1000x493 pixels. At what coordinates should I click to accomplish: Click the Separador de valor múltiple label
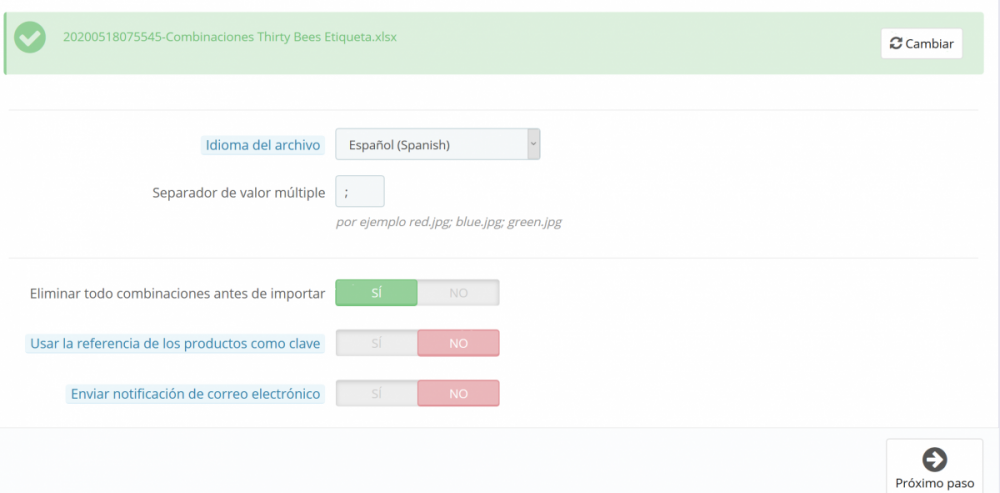coord(238,192)
